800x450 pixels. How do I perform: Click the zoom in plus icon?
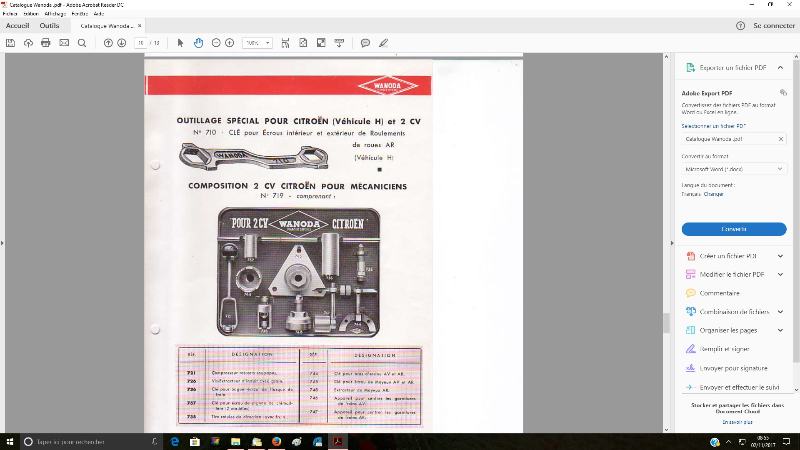click(x=229, y=43)
